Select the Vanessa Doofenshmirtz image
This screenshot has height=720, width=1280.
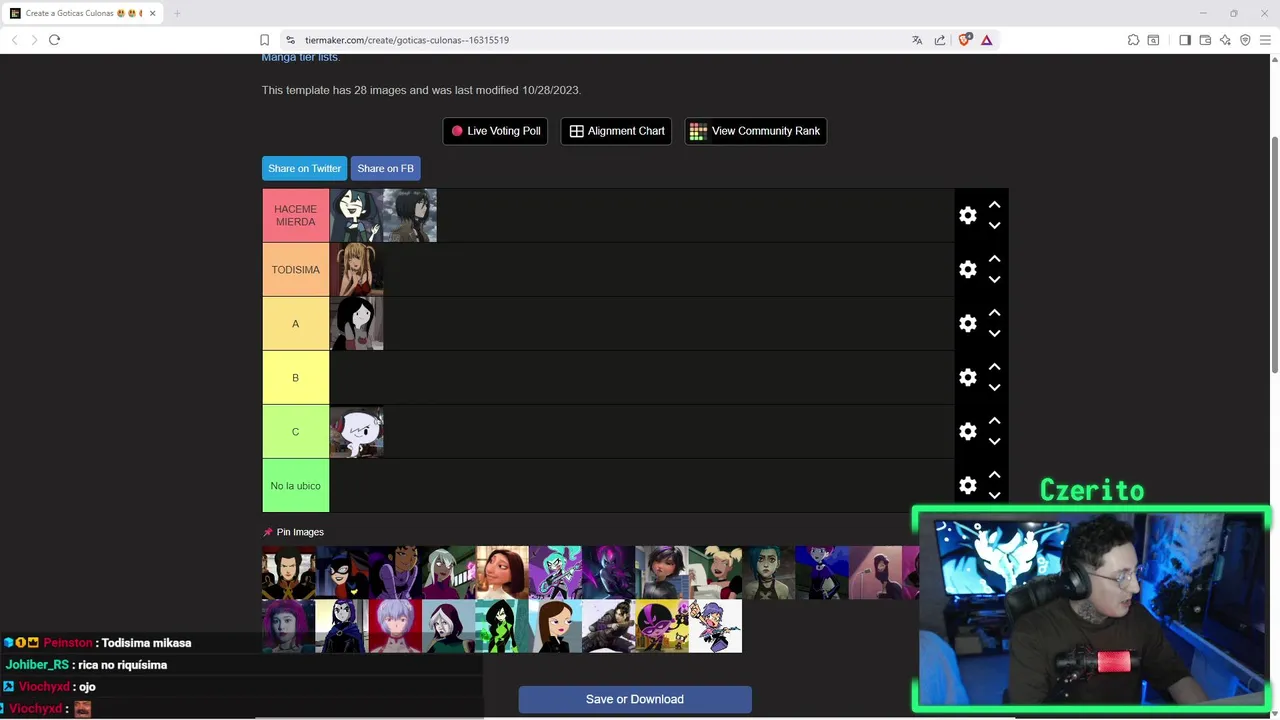[x=555, y=626]
